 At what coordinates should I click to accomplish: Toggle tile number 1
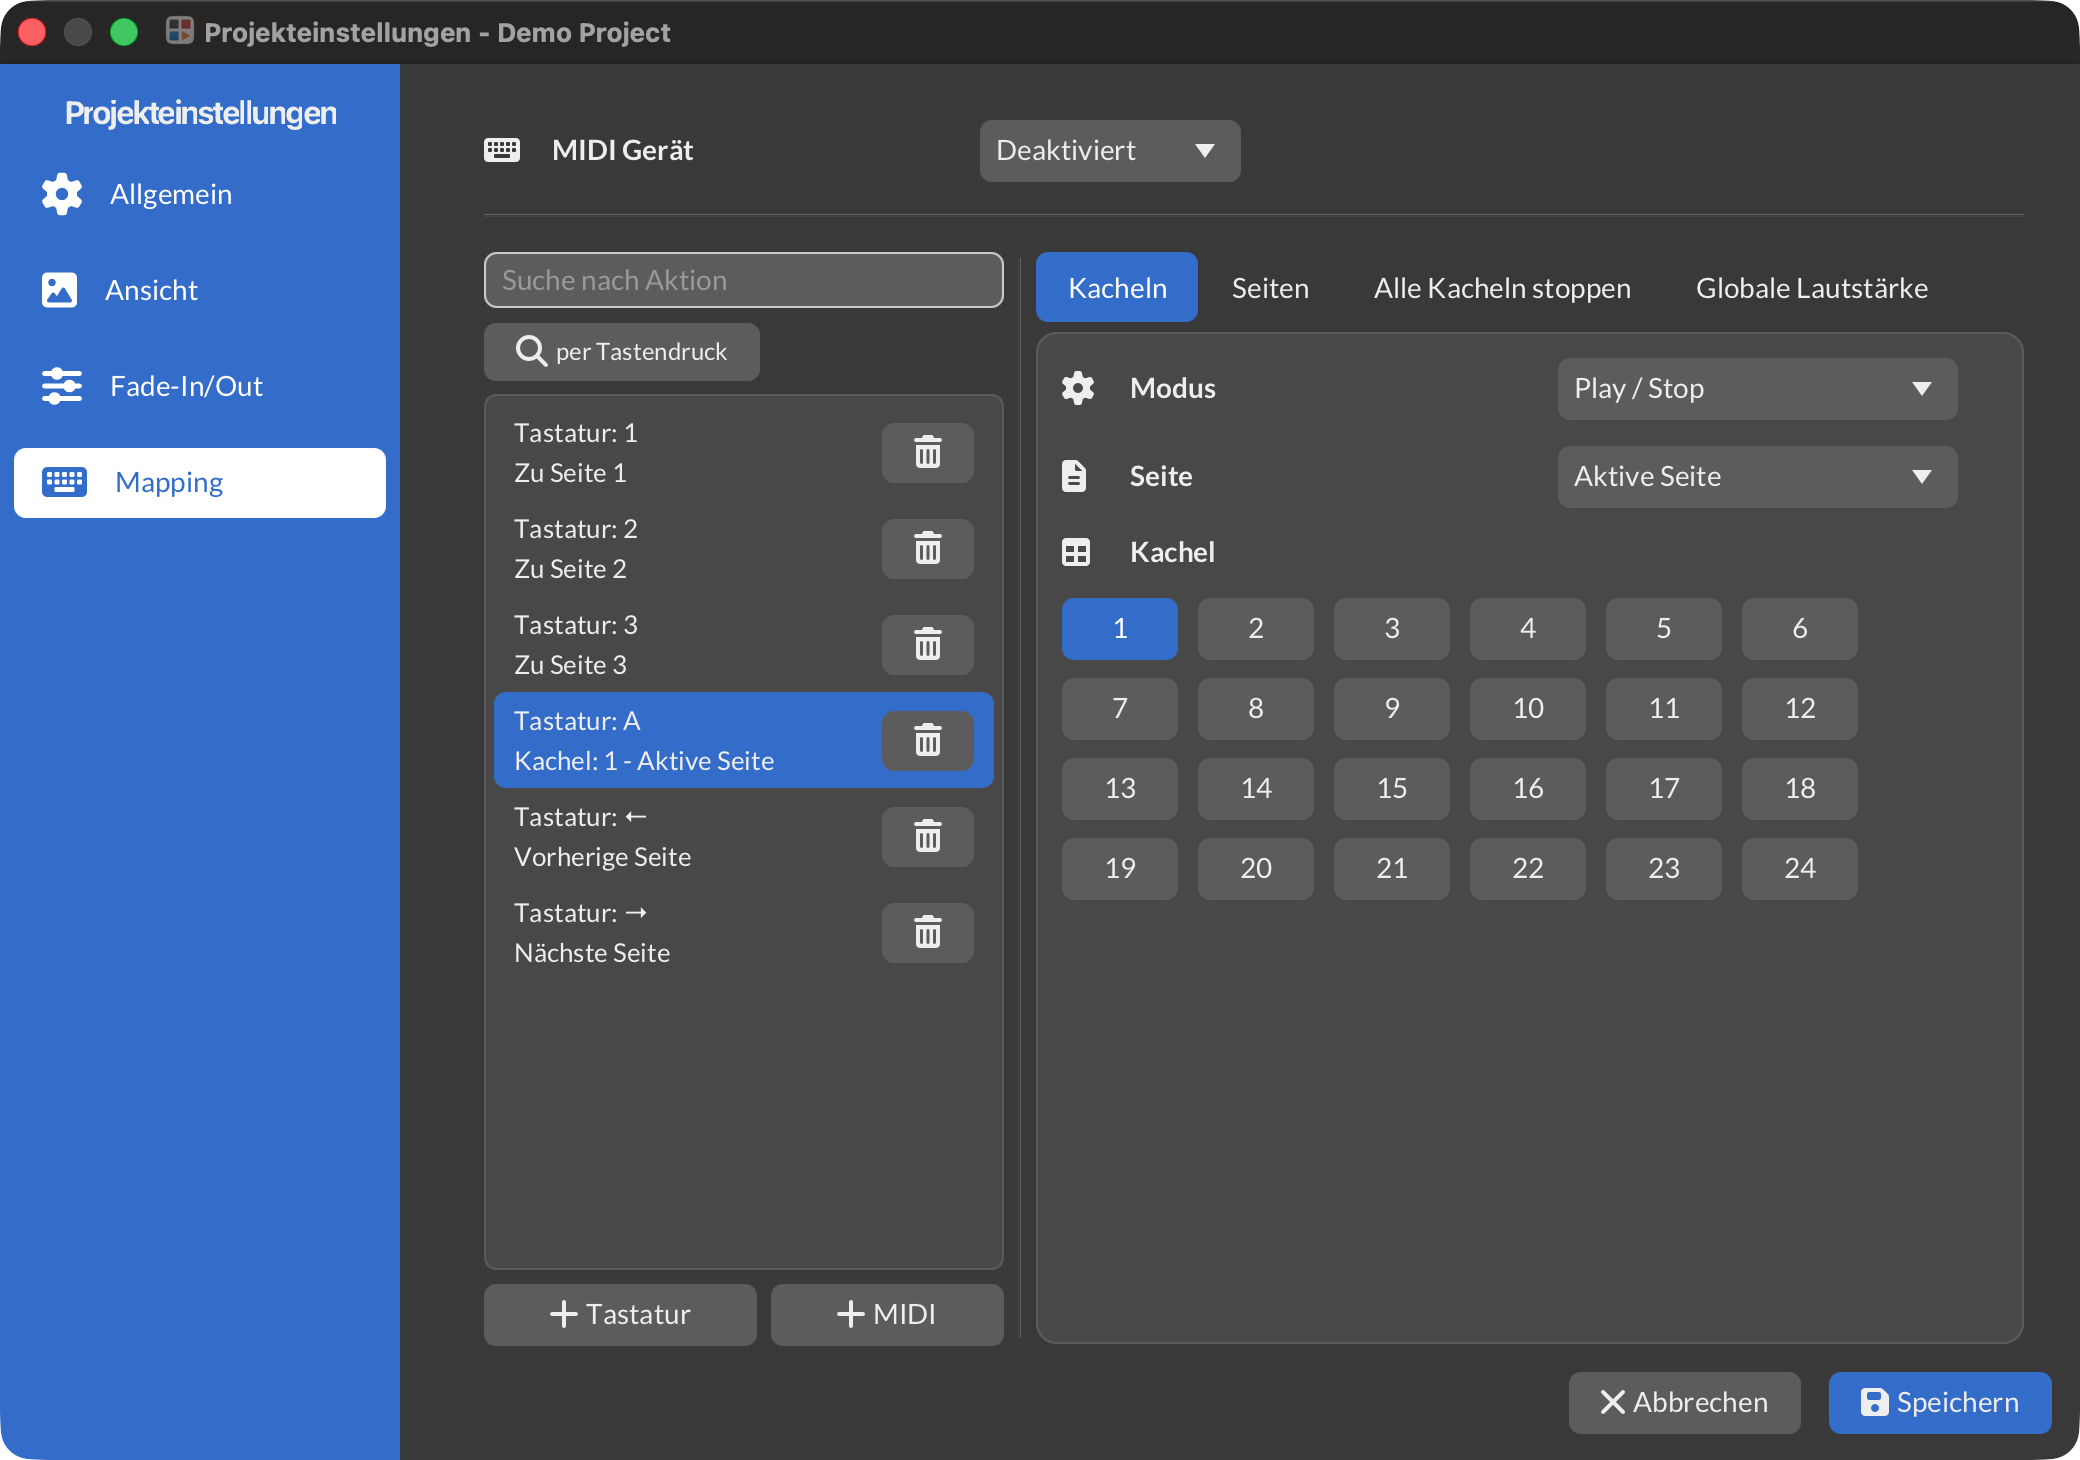[1120, 629]
